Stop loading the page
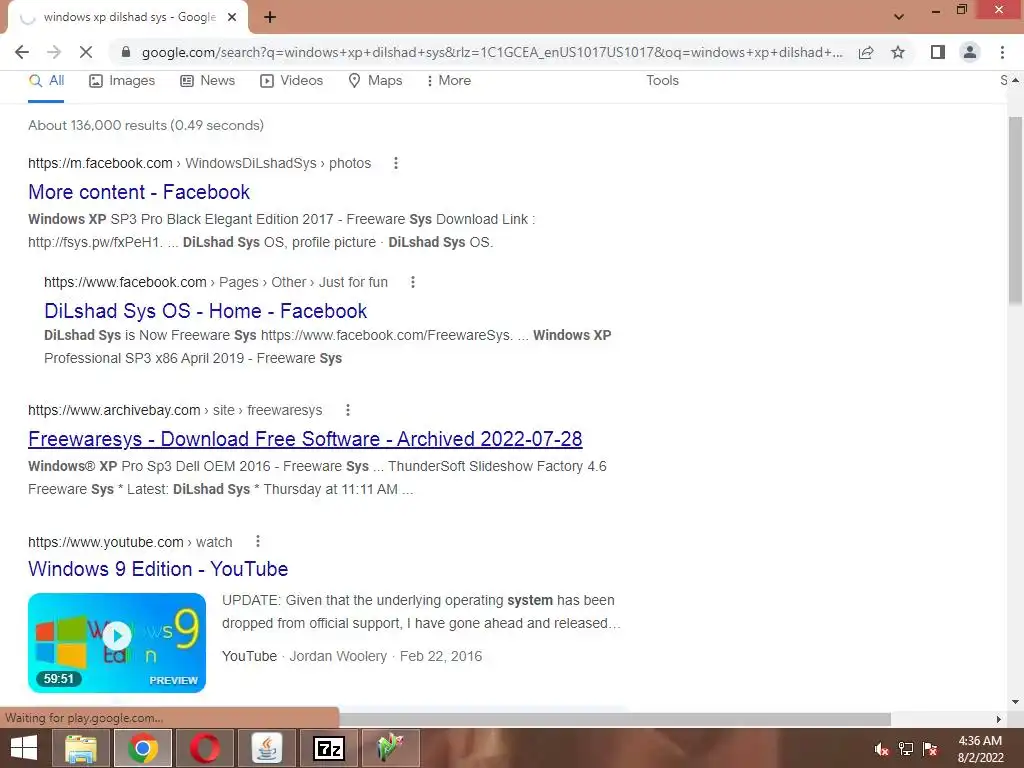The width and height of the screenshot is (1024, 768). 86,52
